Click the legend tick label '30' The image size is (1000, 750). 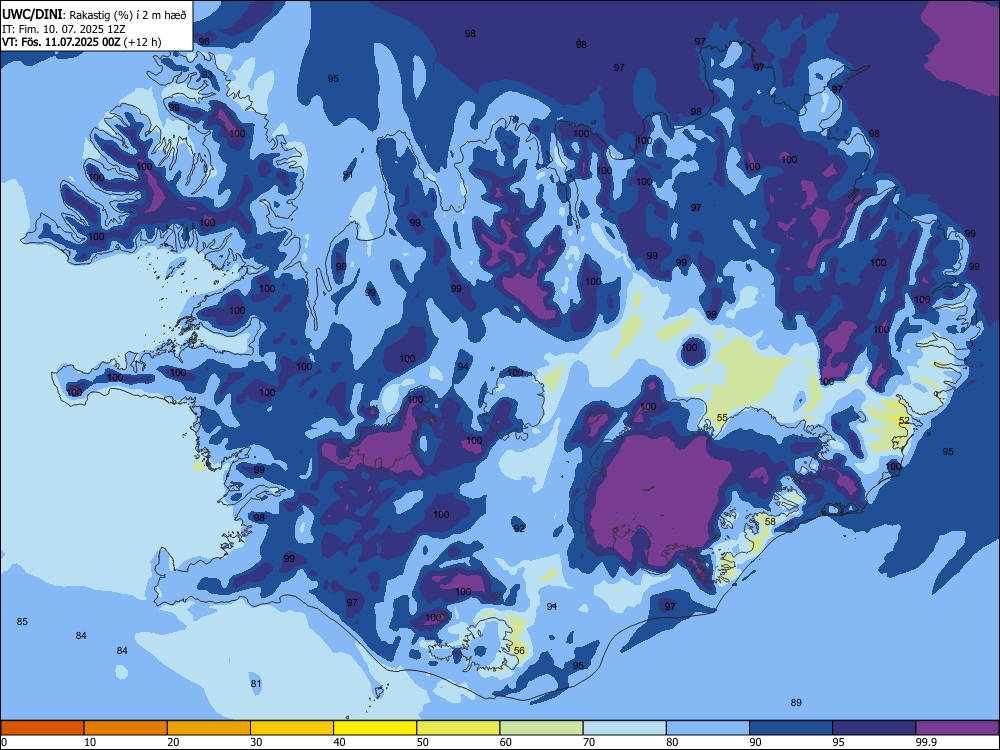click(256, 742)
